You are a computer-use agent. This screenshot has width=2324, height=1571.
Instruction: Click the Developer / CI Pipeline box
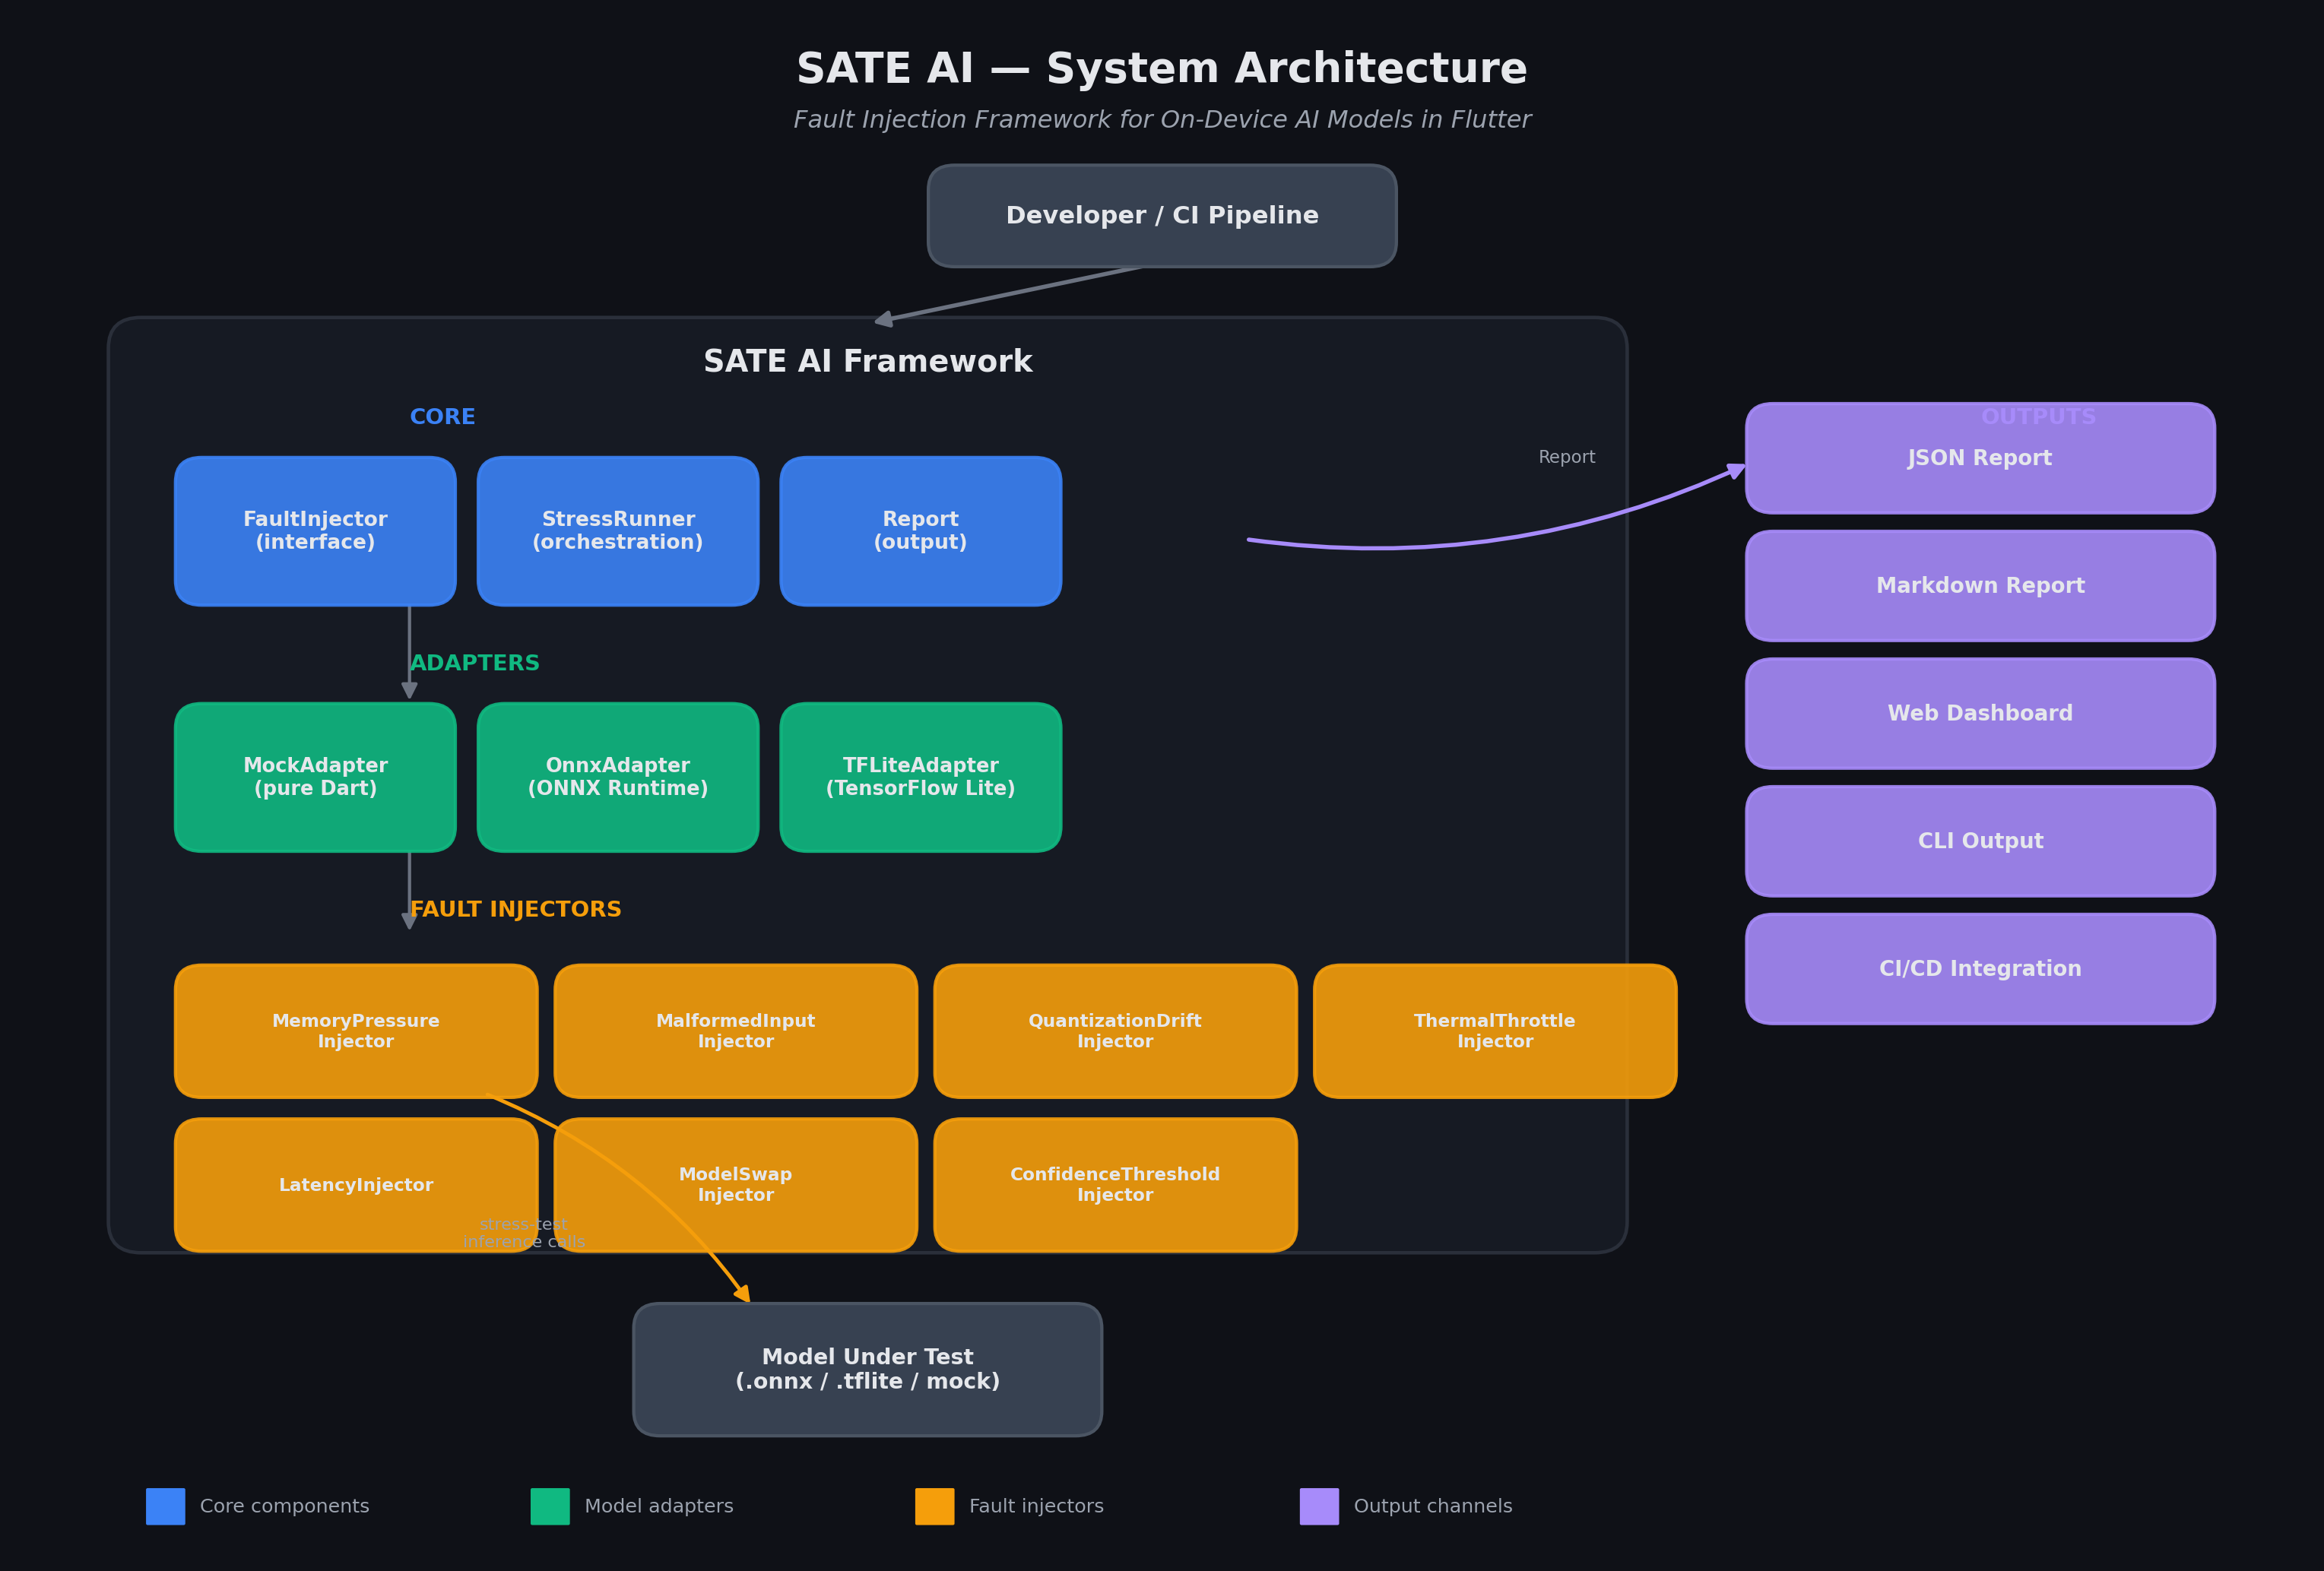[x=1162, y=216]
